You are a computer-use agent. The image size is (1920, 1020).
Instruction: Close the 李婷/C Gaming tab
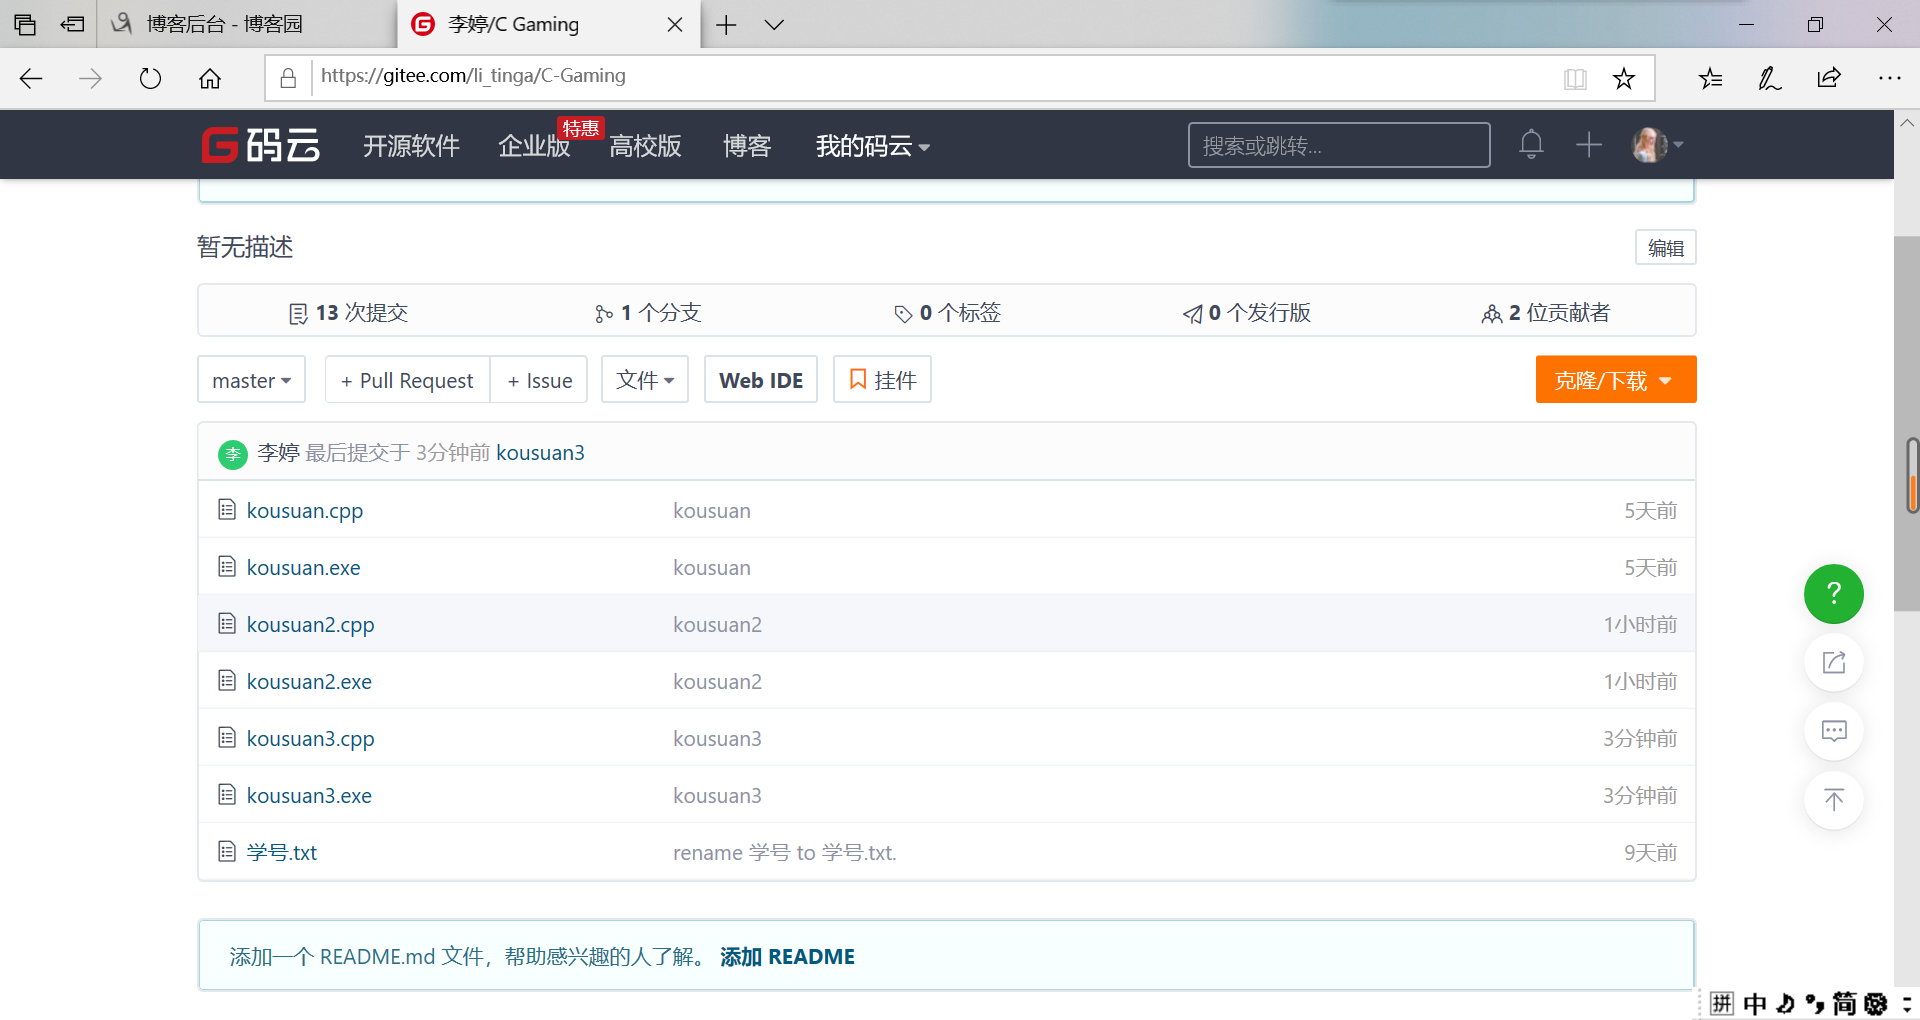point(675,25)
